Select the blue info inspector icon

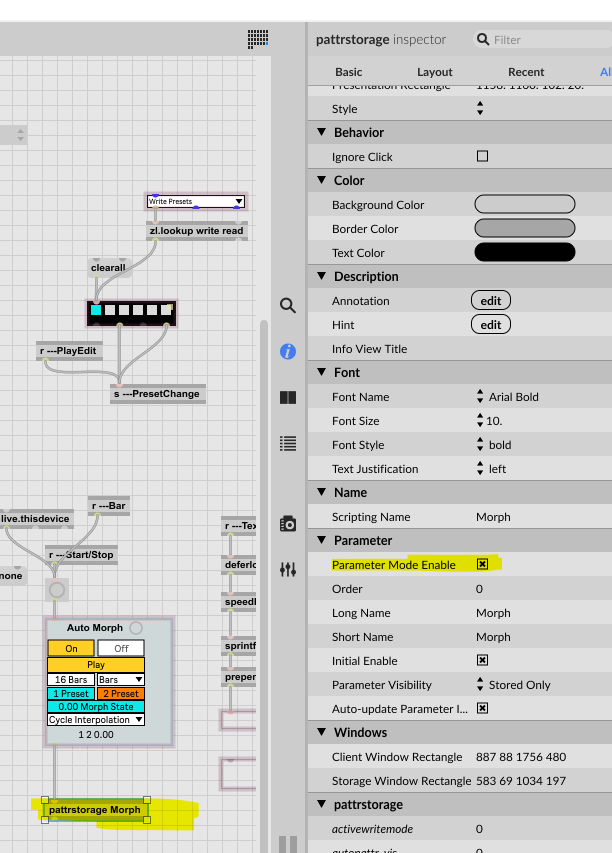point(288,351)
